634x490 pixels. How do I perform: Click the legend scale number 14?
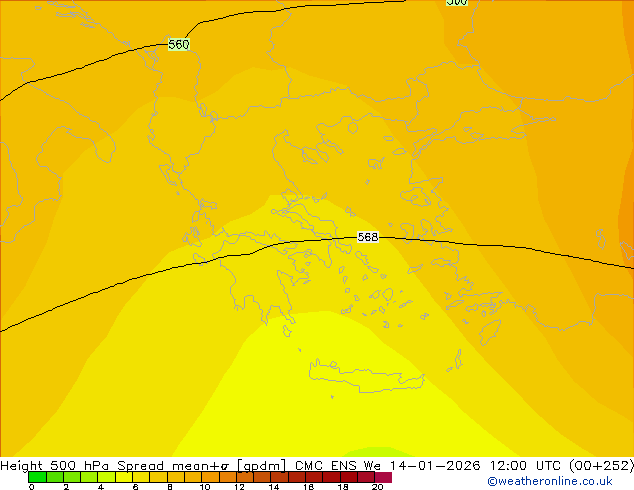[274, 487]
